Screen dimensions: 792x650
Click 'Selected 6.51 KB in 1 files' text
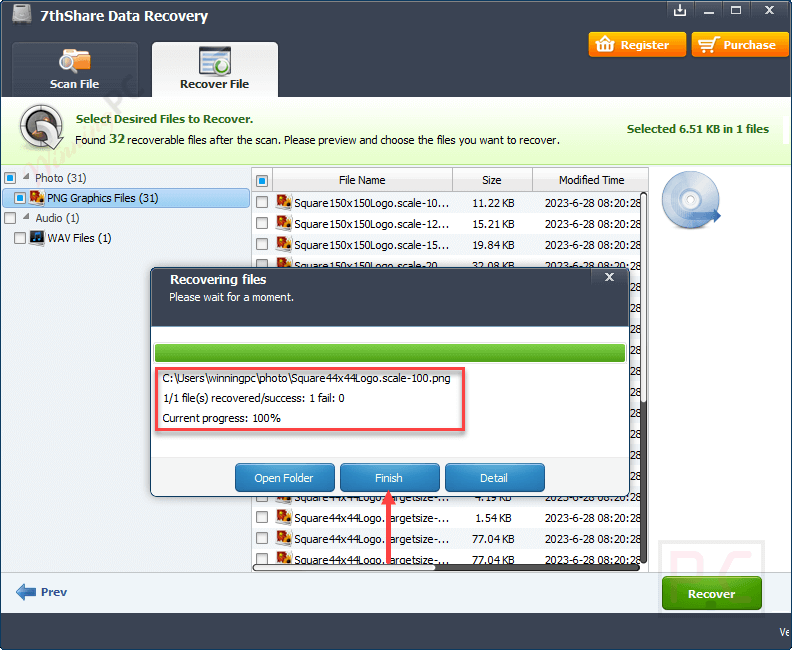(x=698, y=129)
